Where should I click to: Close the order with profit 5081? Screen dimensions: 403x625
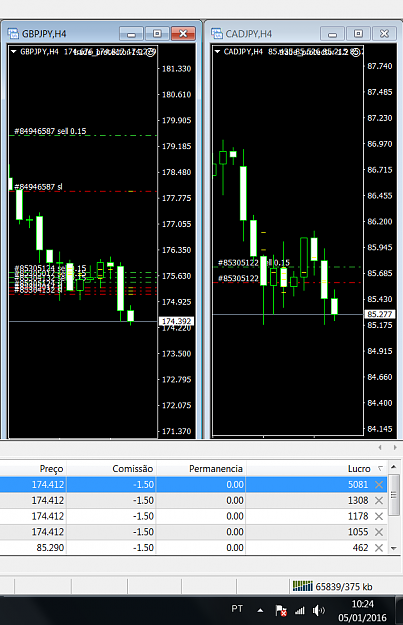point(379,485)
